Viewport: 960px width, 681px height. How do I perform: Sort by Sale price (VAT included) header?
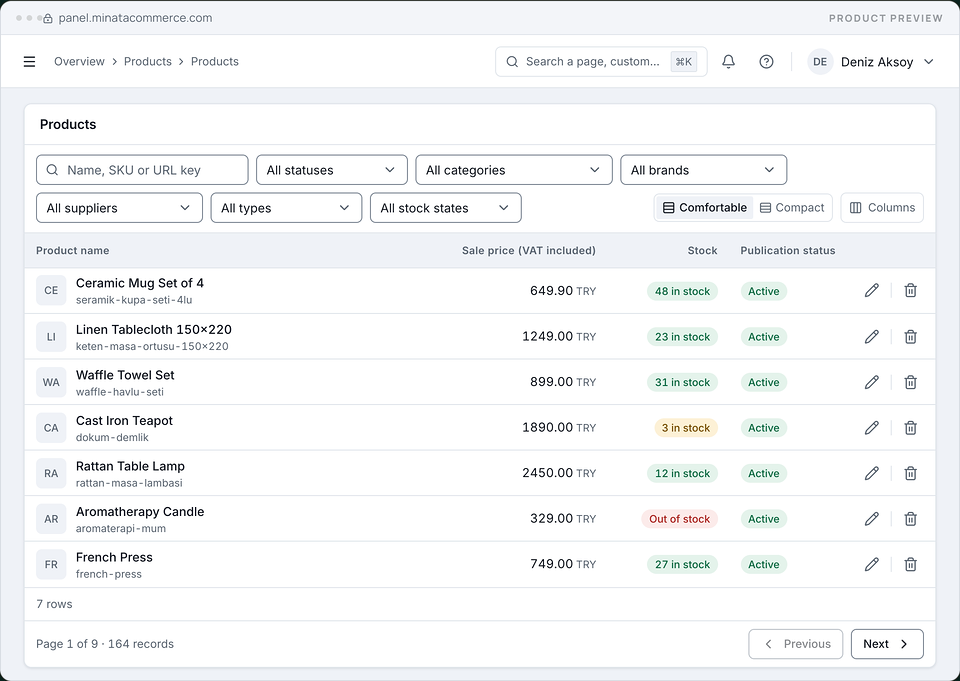point(528,250)
